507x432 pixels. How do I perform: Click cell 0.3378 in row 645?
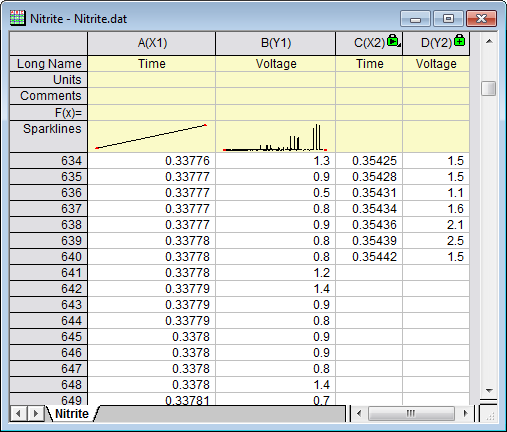click(152, 337)
